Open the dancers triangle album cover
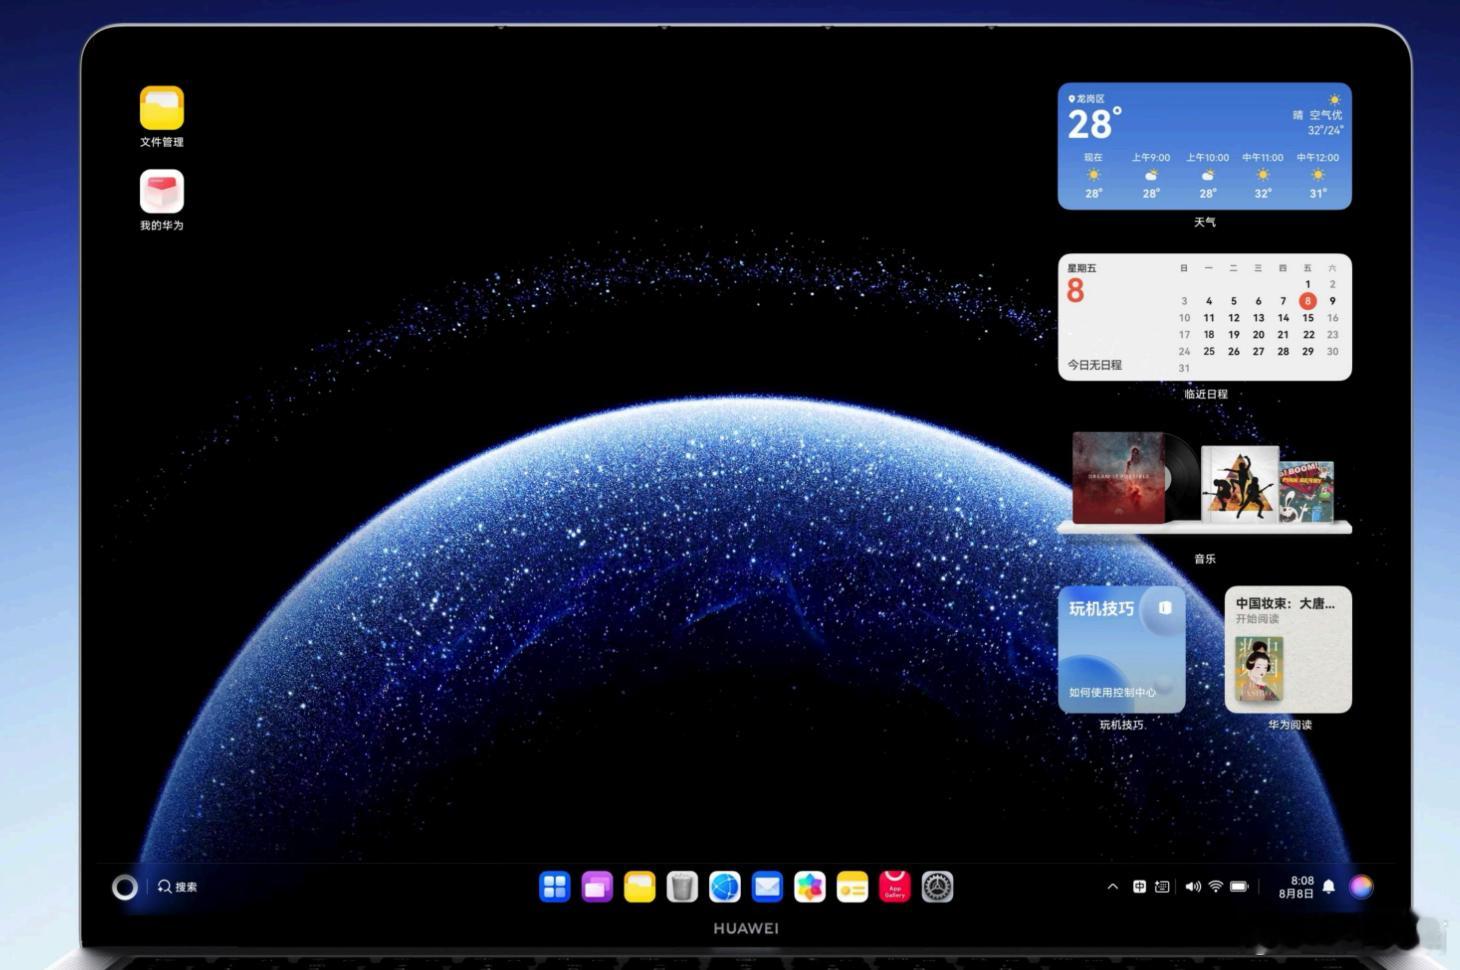1460x970 pixels. (x=1239, y=484)
